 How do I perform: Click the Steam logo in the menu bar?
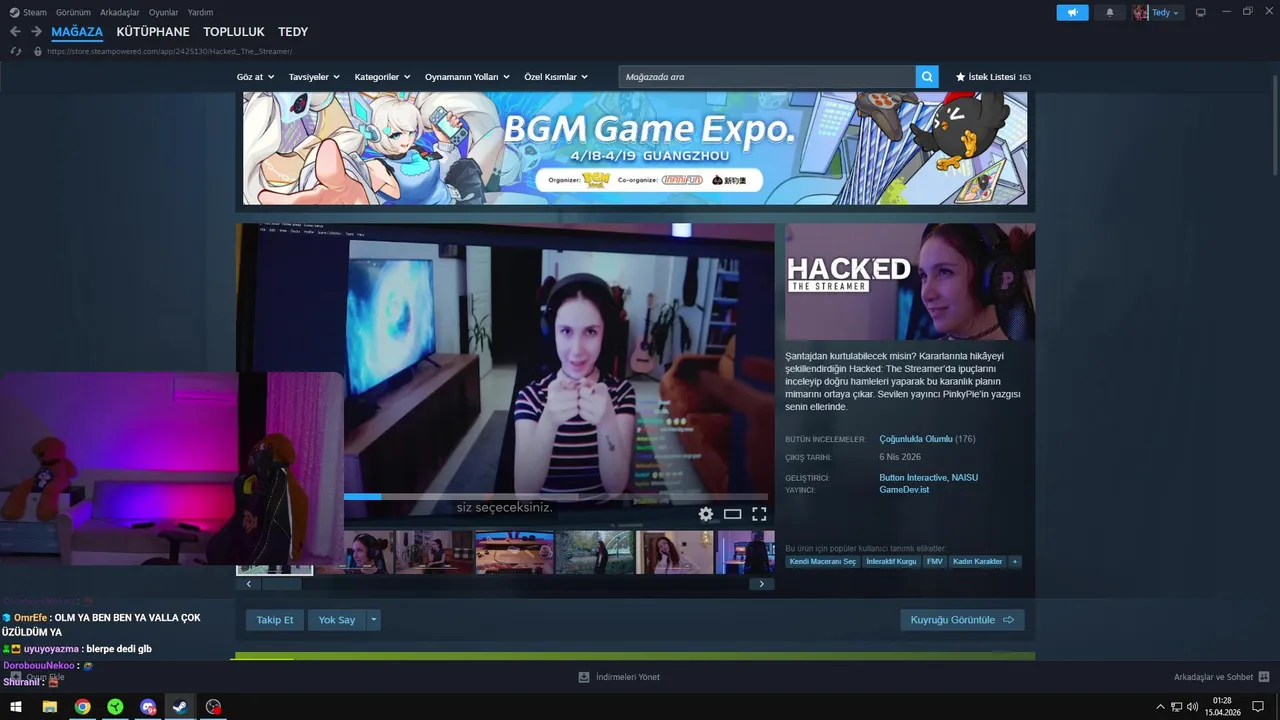[x=14, y=12]
